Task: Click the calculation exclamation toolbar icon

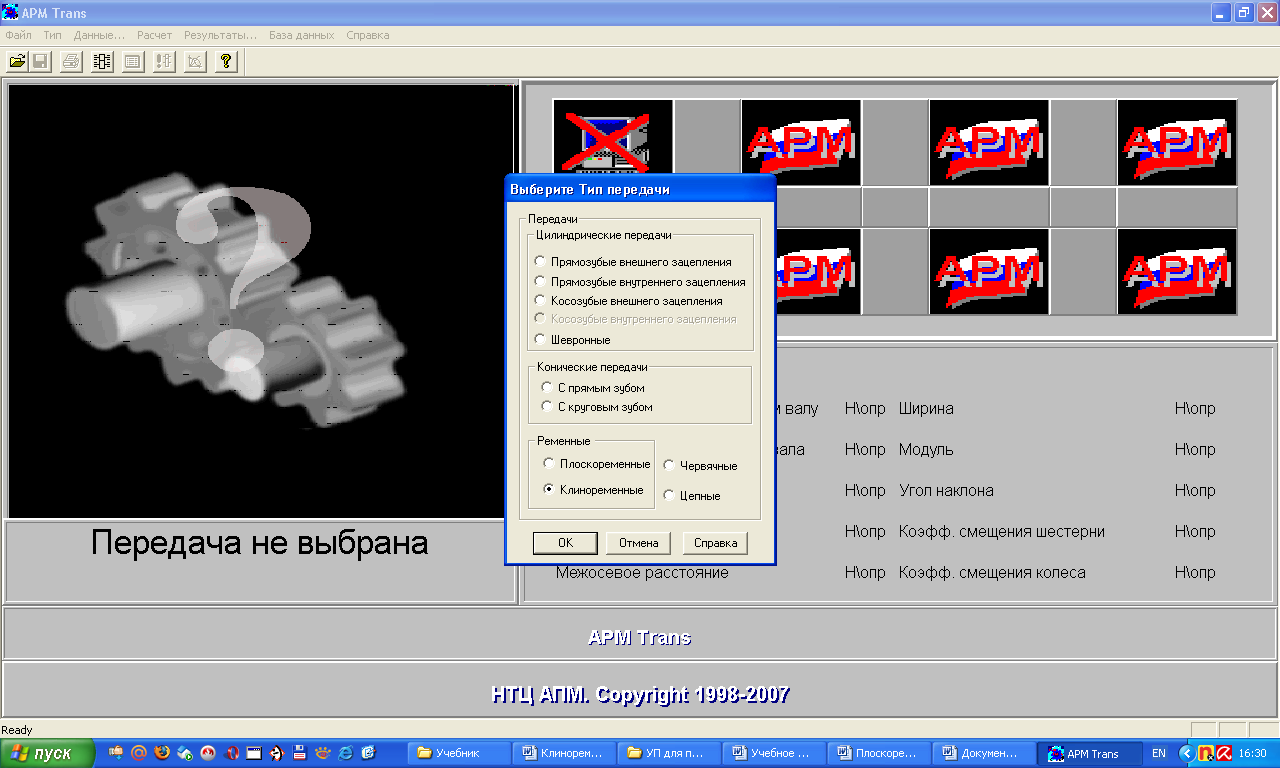Action: coord(164,62)
